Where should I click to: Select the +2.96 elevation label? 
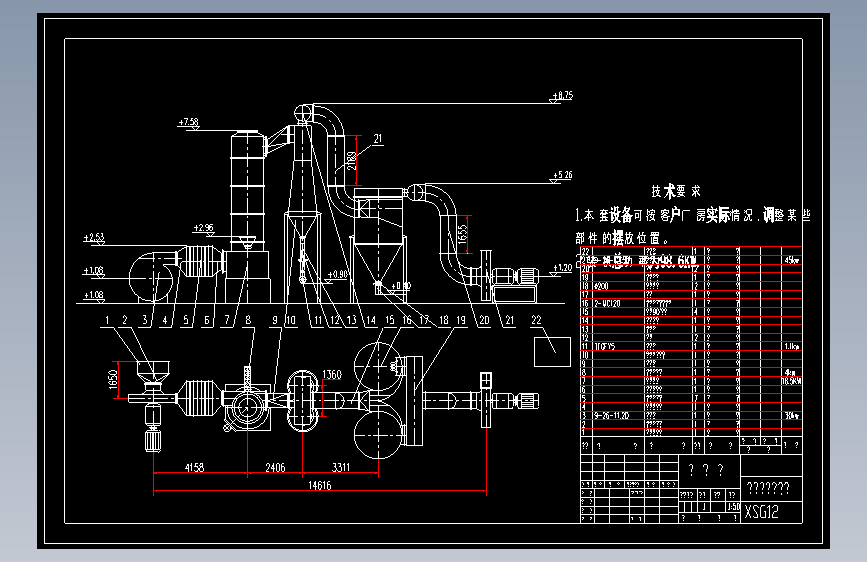203,227
